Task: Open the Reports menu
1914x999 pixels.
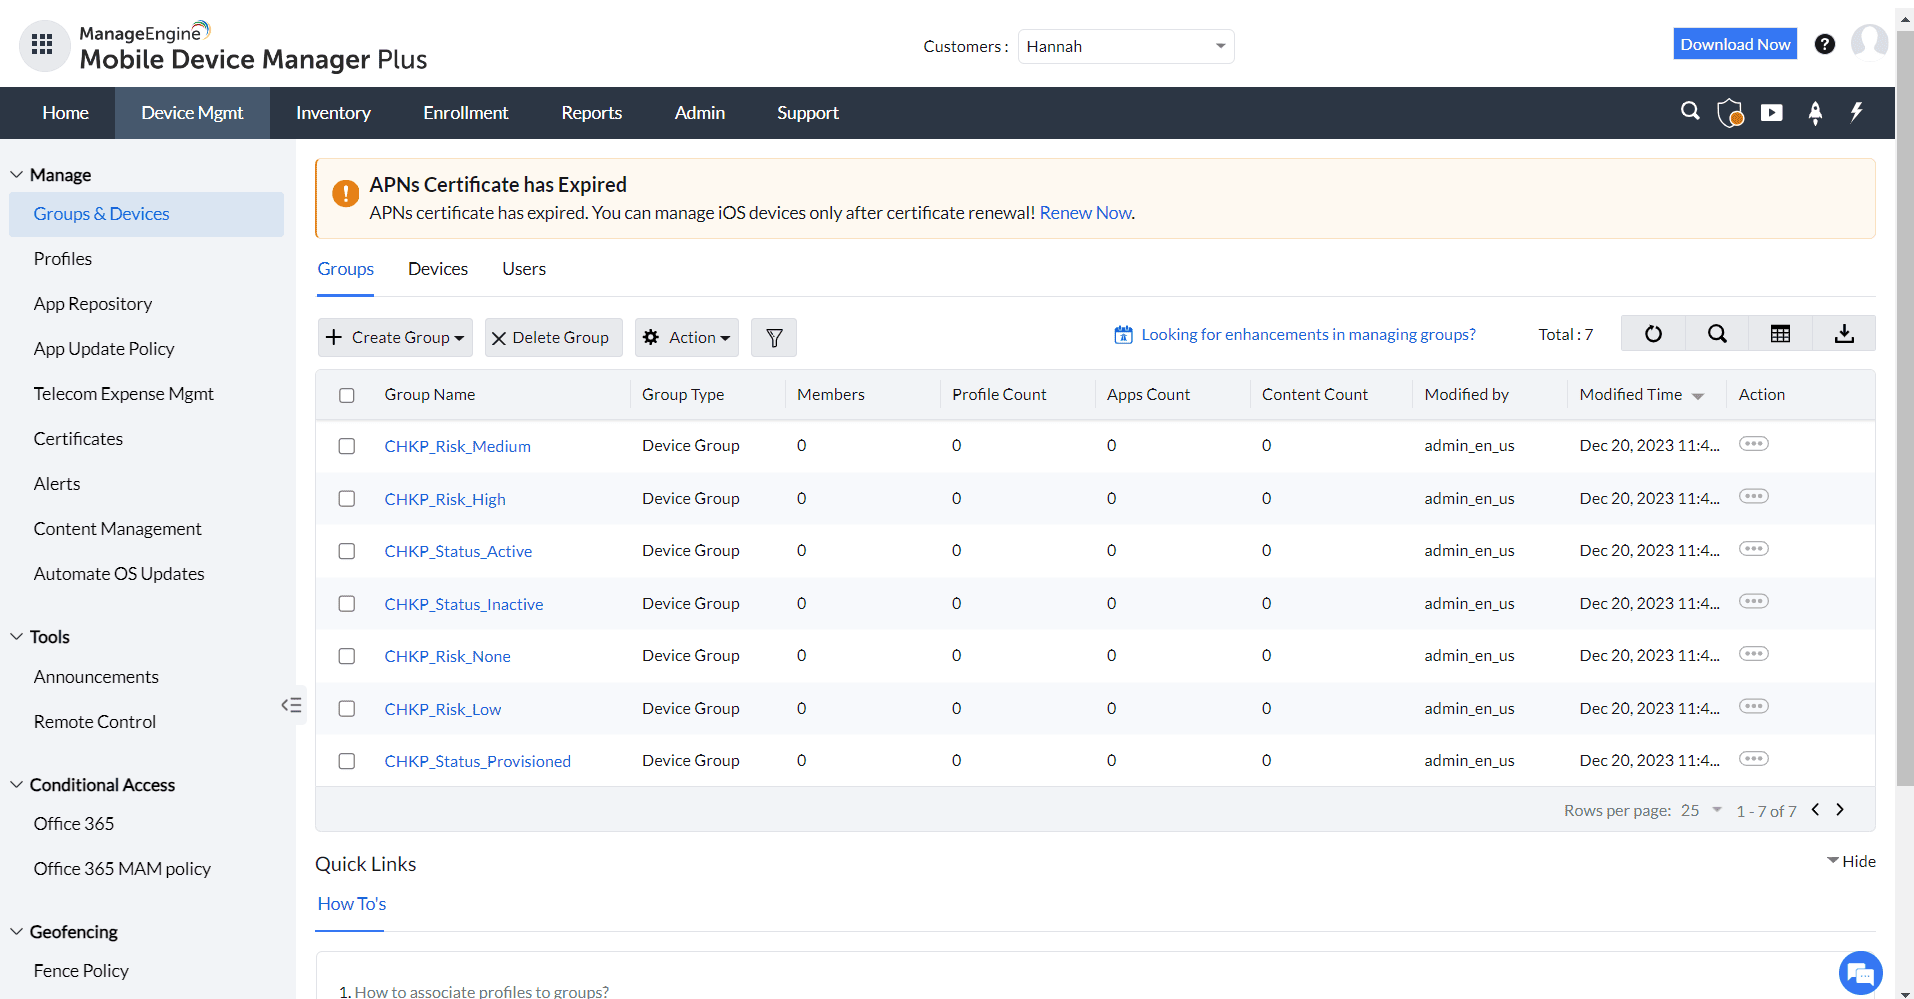Action: [591, 113]
